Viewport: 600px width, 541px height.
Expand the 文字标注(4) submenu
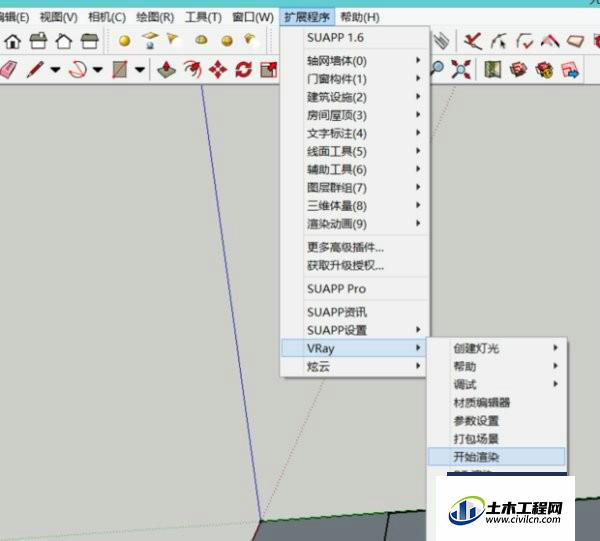(354, 133)
